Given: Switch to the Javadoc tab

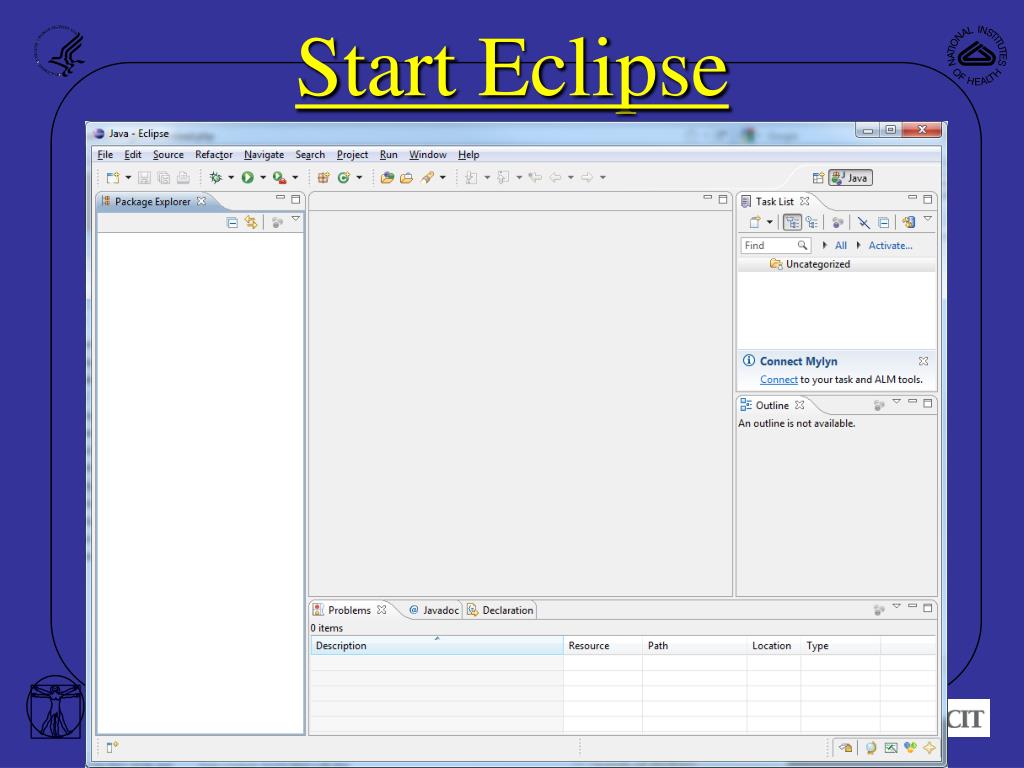Looking at the screenshot, I should tap(434, 610).
